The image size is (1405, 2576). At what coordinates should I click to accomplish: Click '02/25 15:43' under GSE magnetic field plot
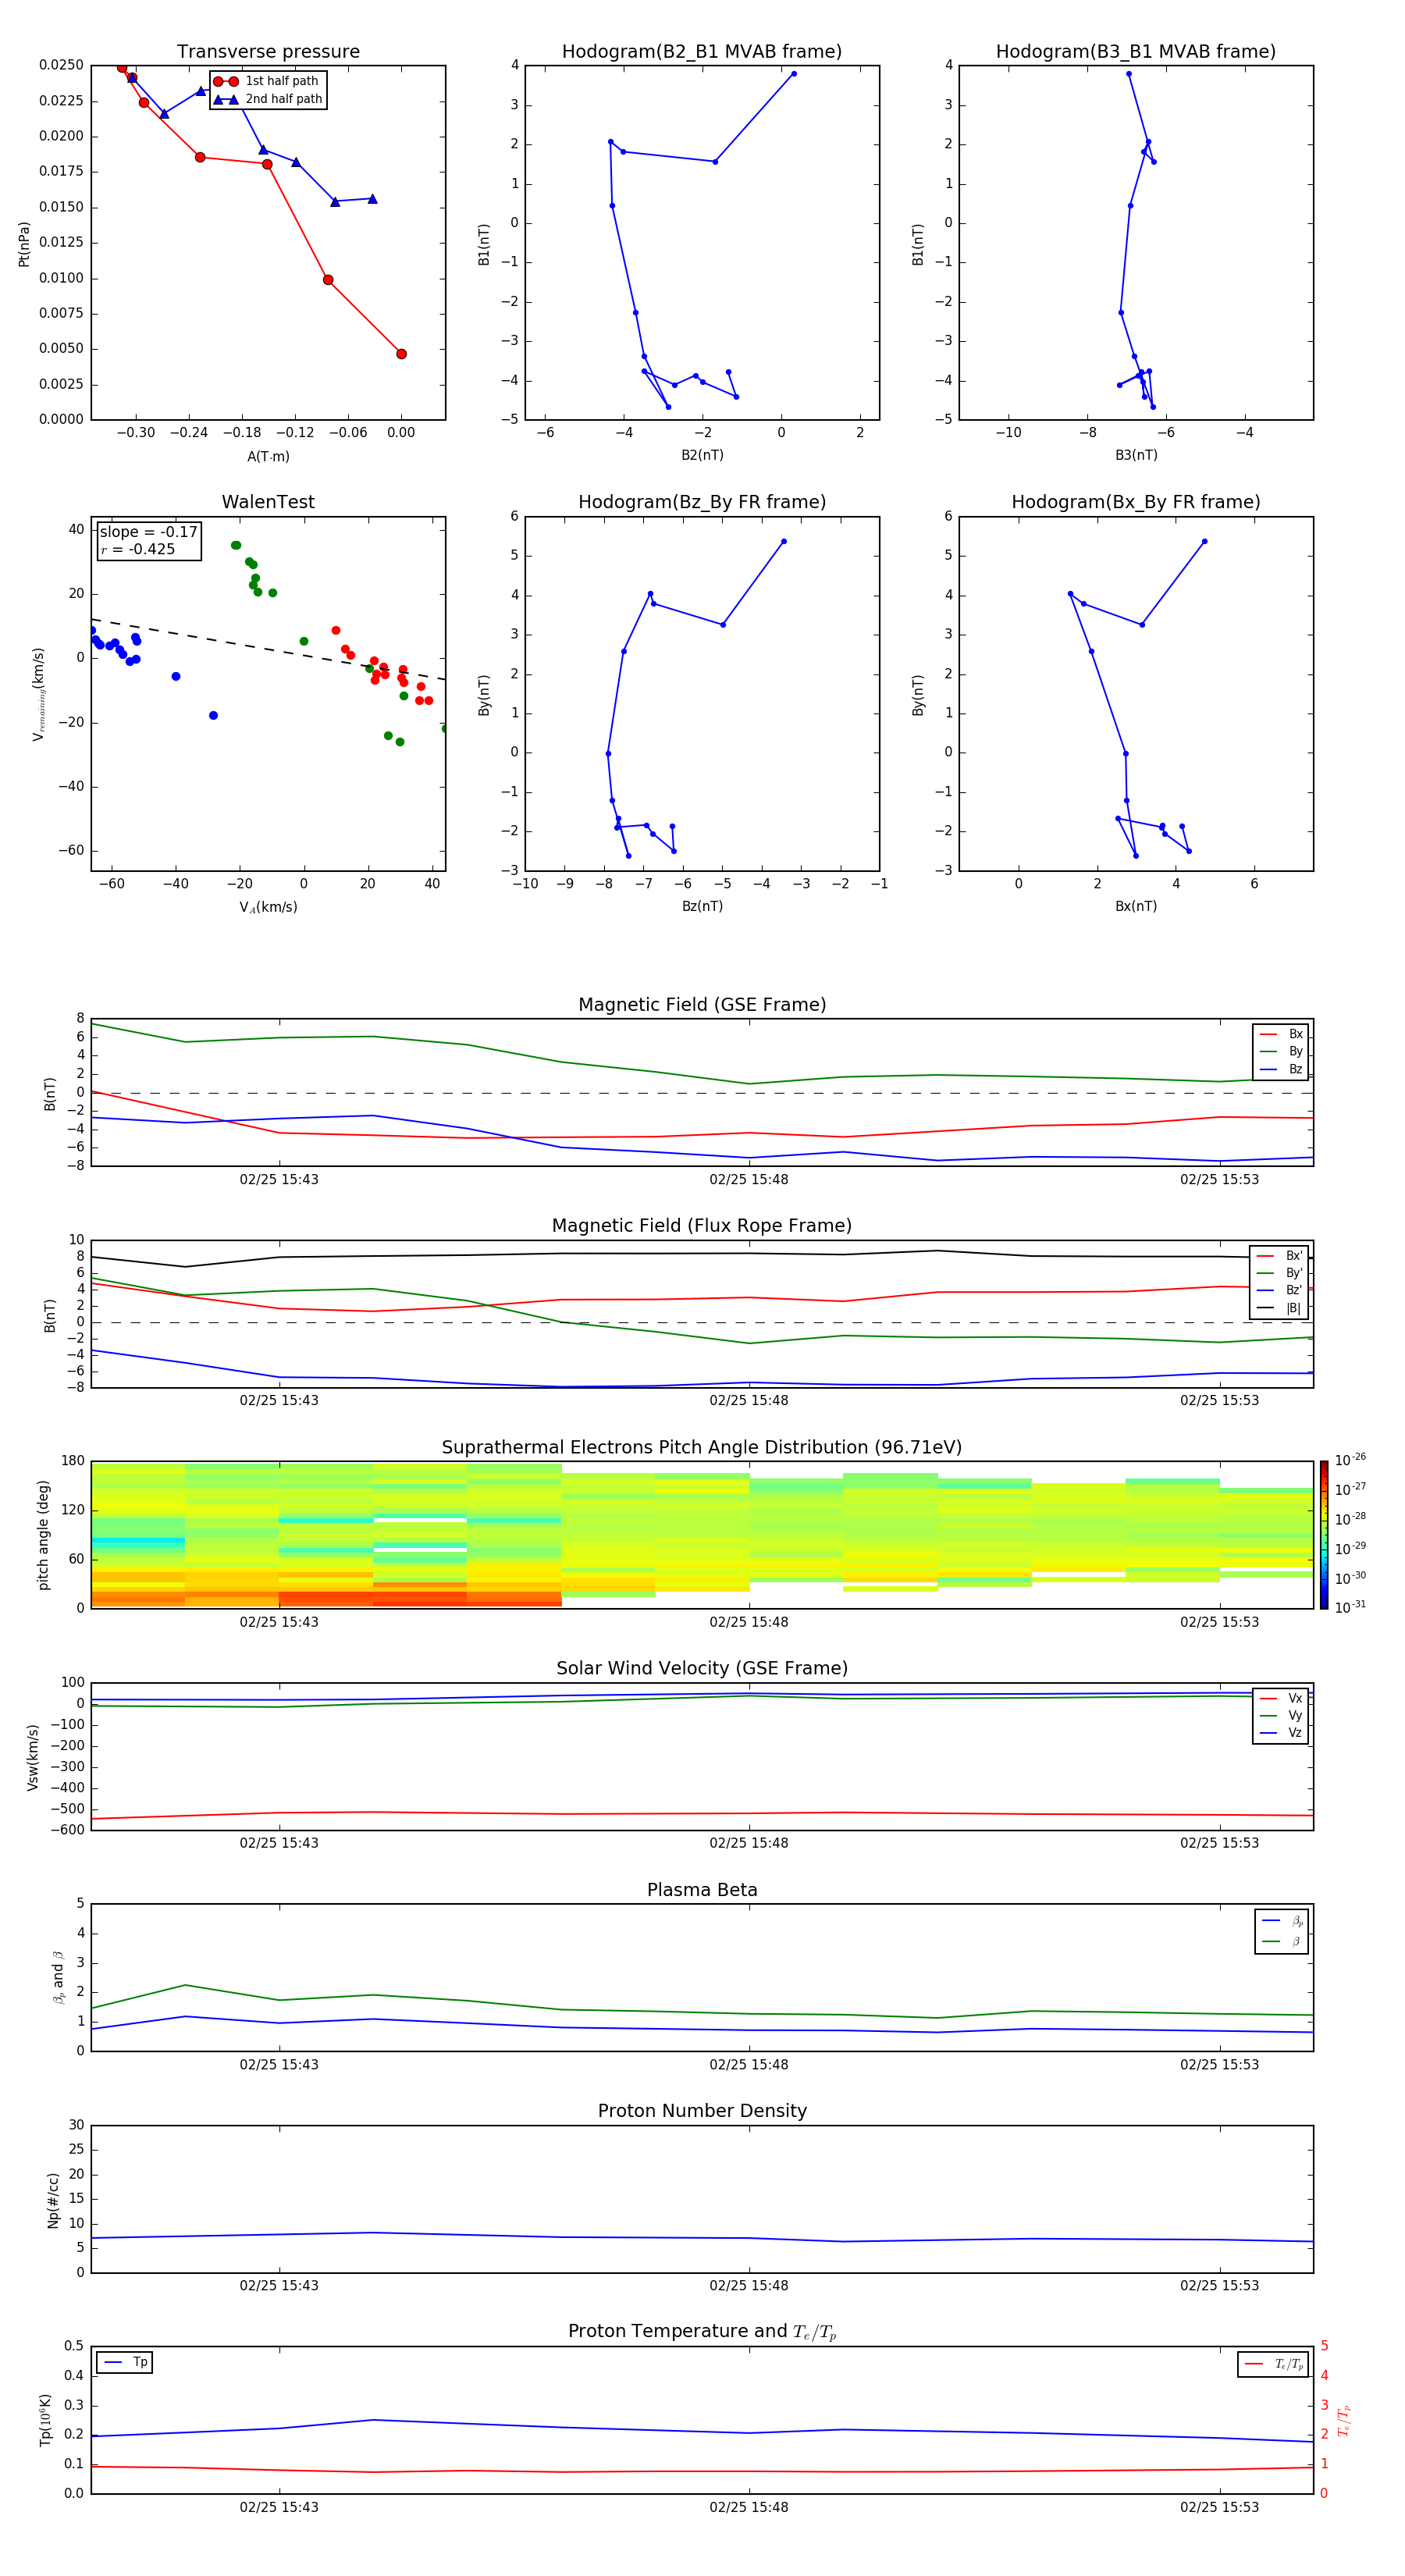click(x=279, y=1180)
